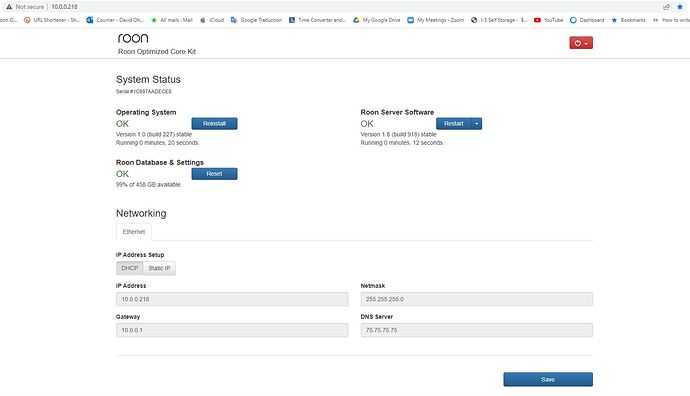Click 'Version 1.8 (build 918) stable' text
This screenshot has height=396, width=690.
pos(398,134)
